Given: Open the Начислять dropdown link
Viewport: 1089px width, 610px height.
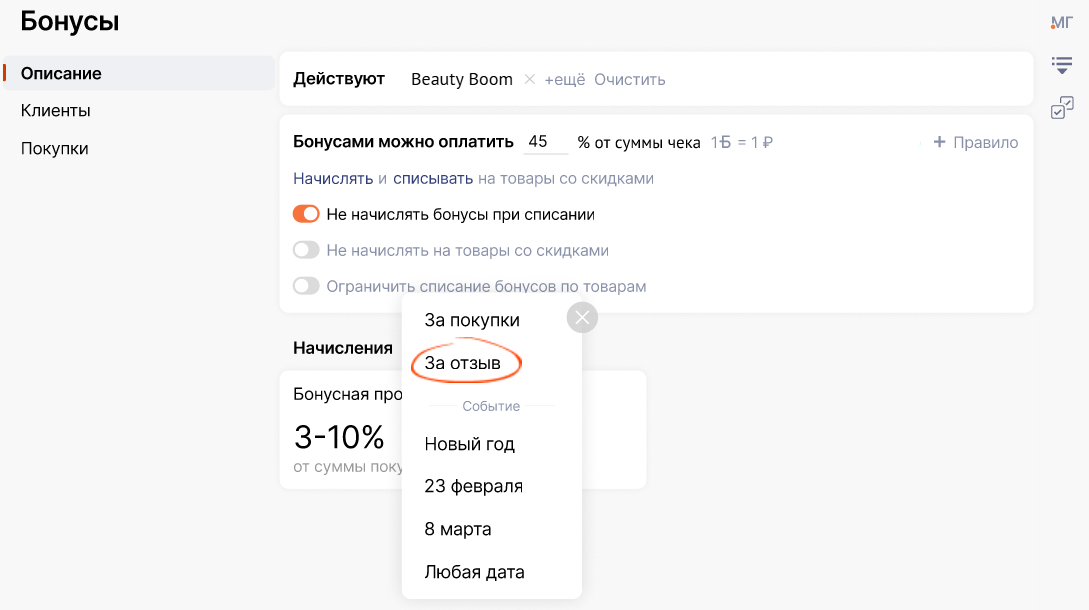Looking at the screenshot, I should [333, 178].
